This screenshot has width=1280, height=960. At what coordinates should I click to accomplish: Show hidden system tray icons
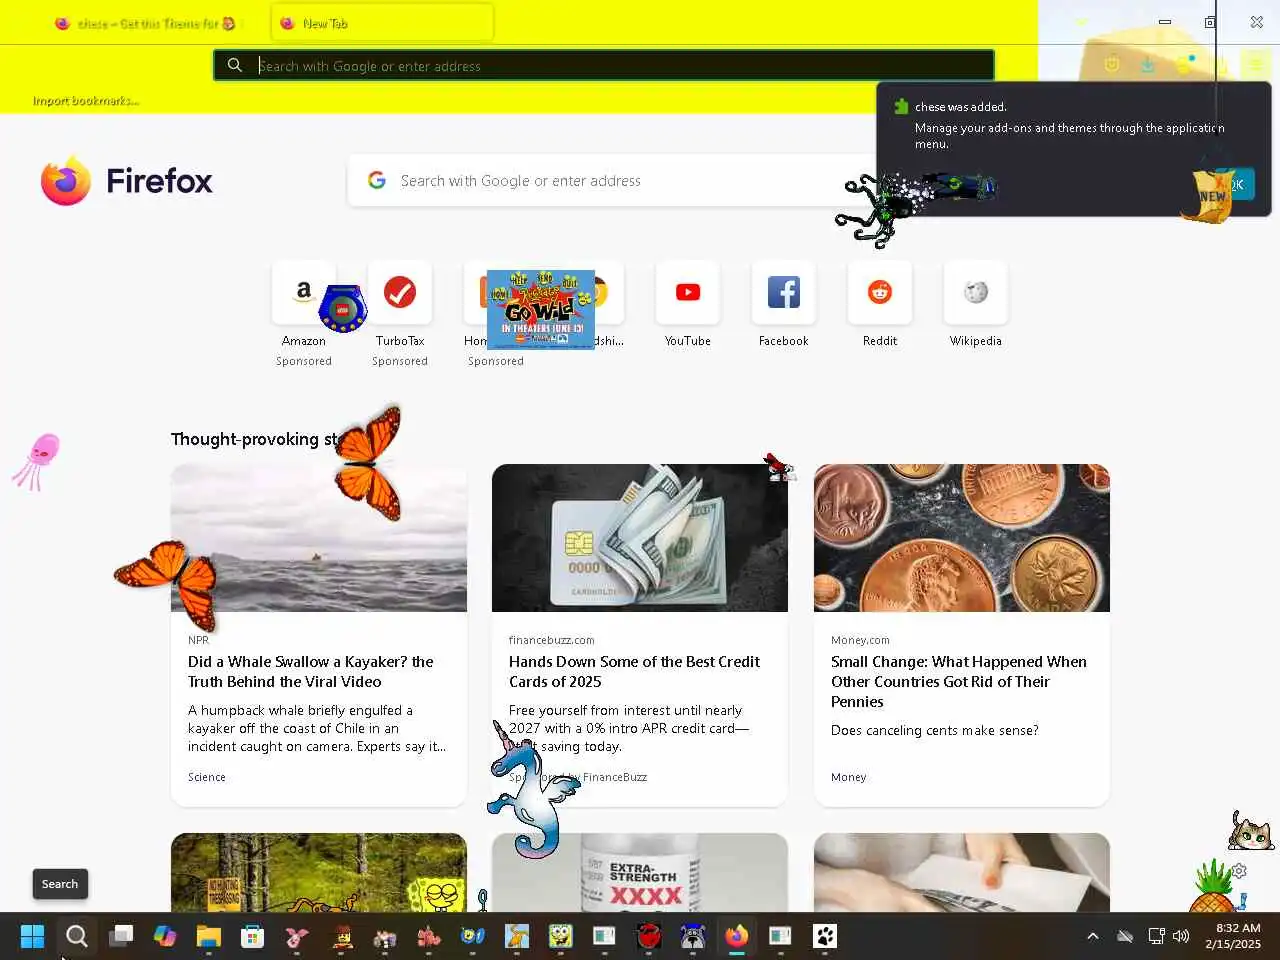click(x=1093, y=936)
